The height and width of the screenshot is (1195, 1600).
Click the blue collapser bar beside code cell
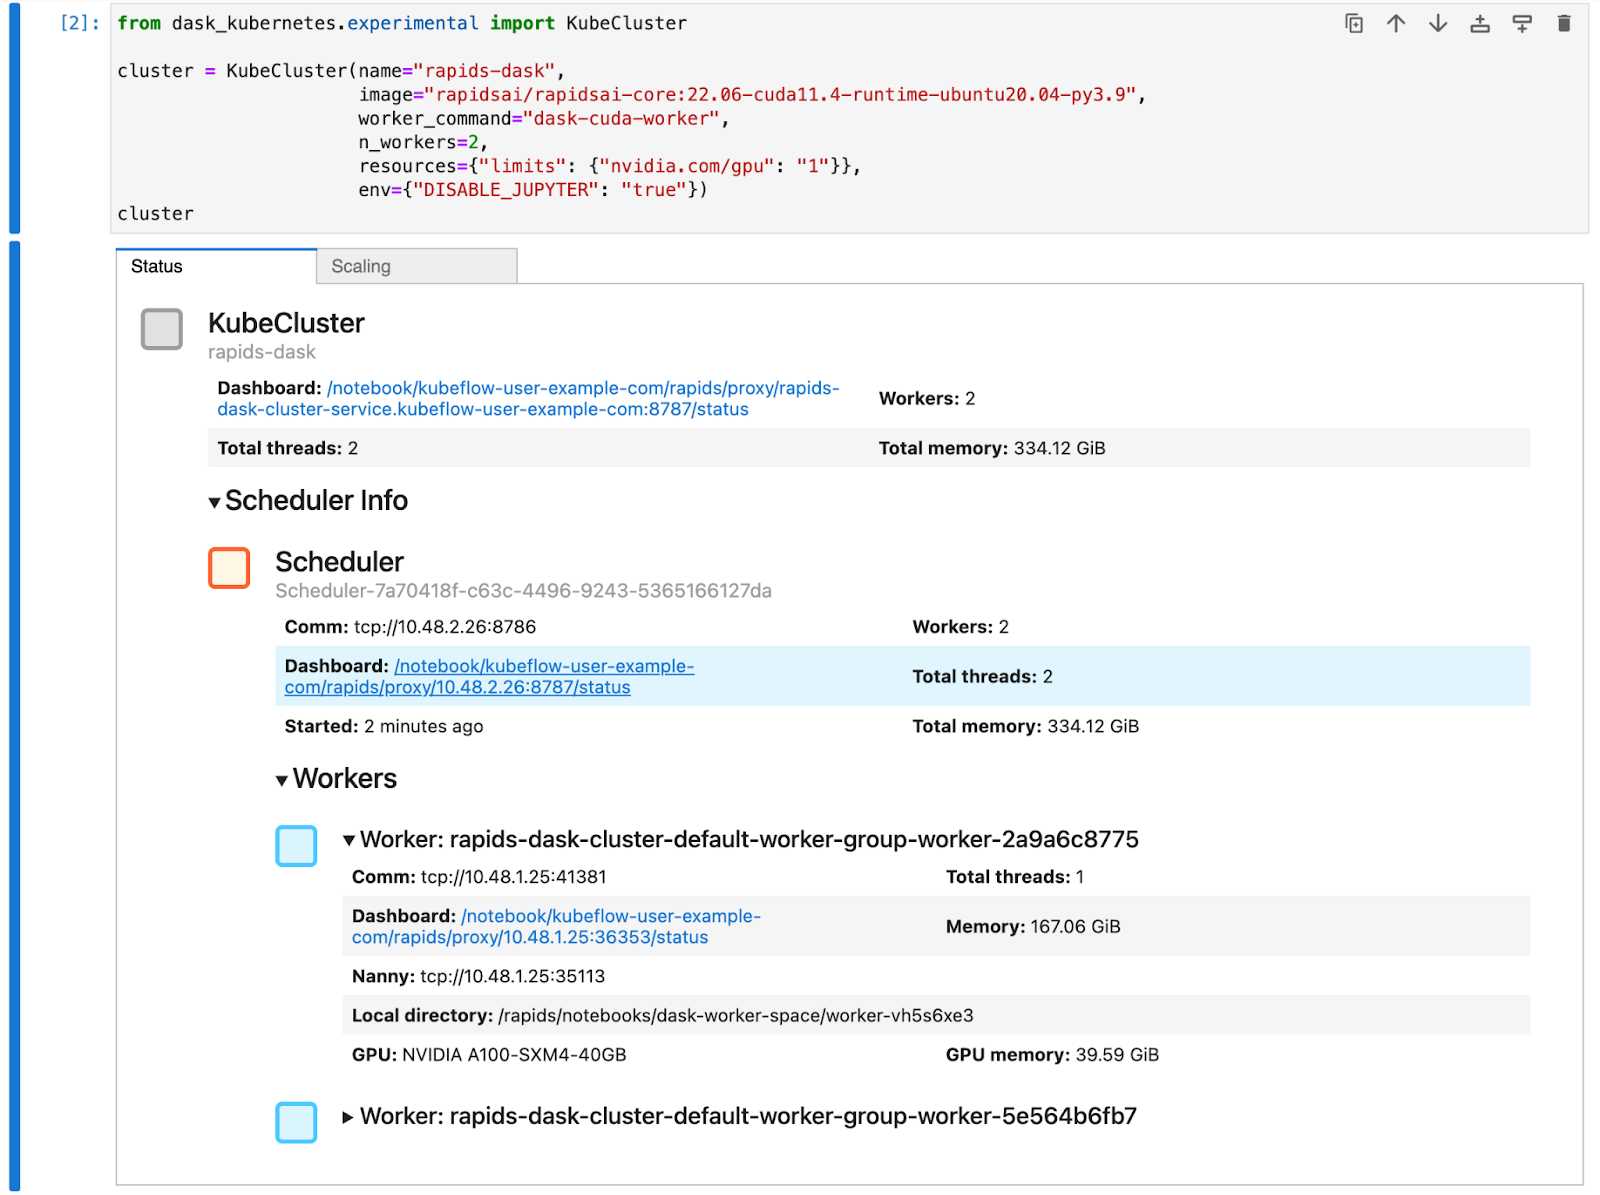click(15, 118)
